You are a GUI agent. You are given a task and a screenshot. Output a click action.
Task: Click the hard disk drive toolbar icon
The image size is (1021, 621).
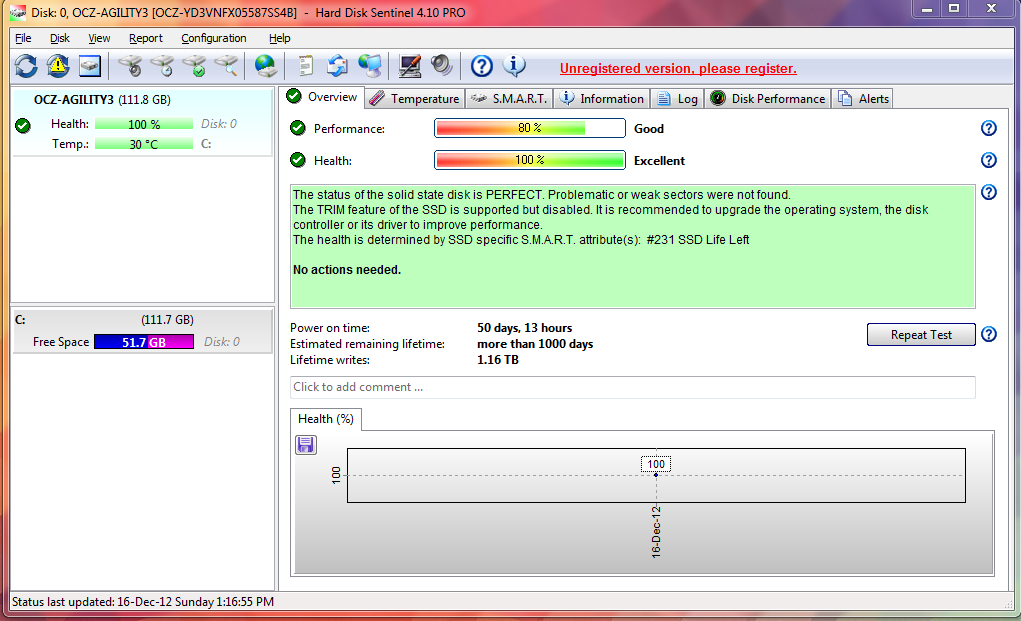coord(90,66)
